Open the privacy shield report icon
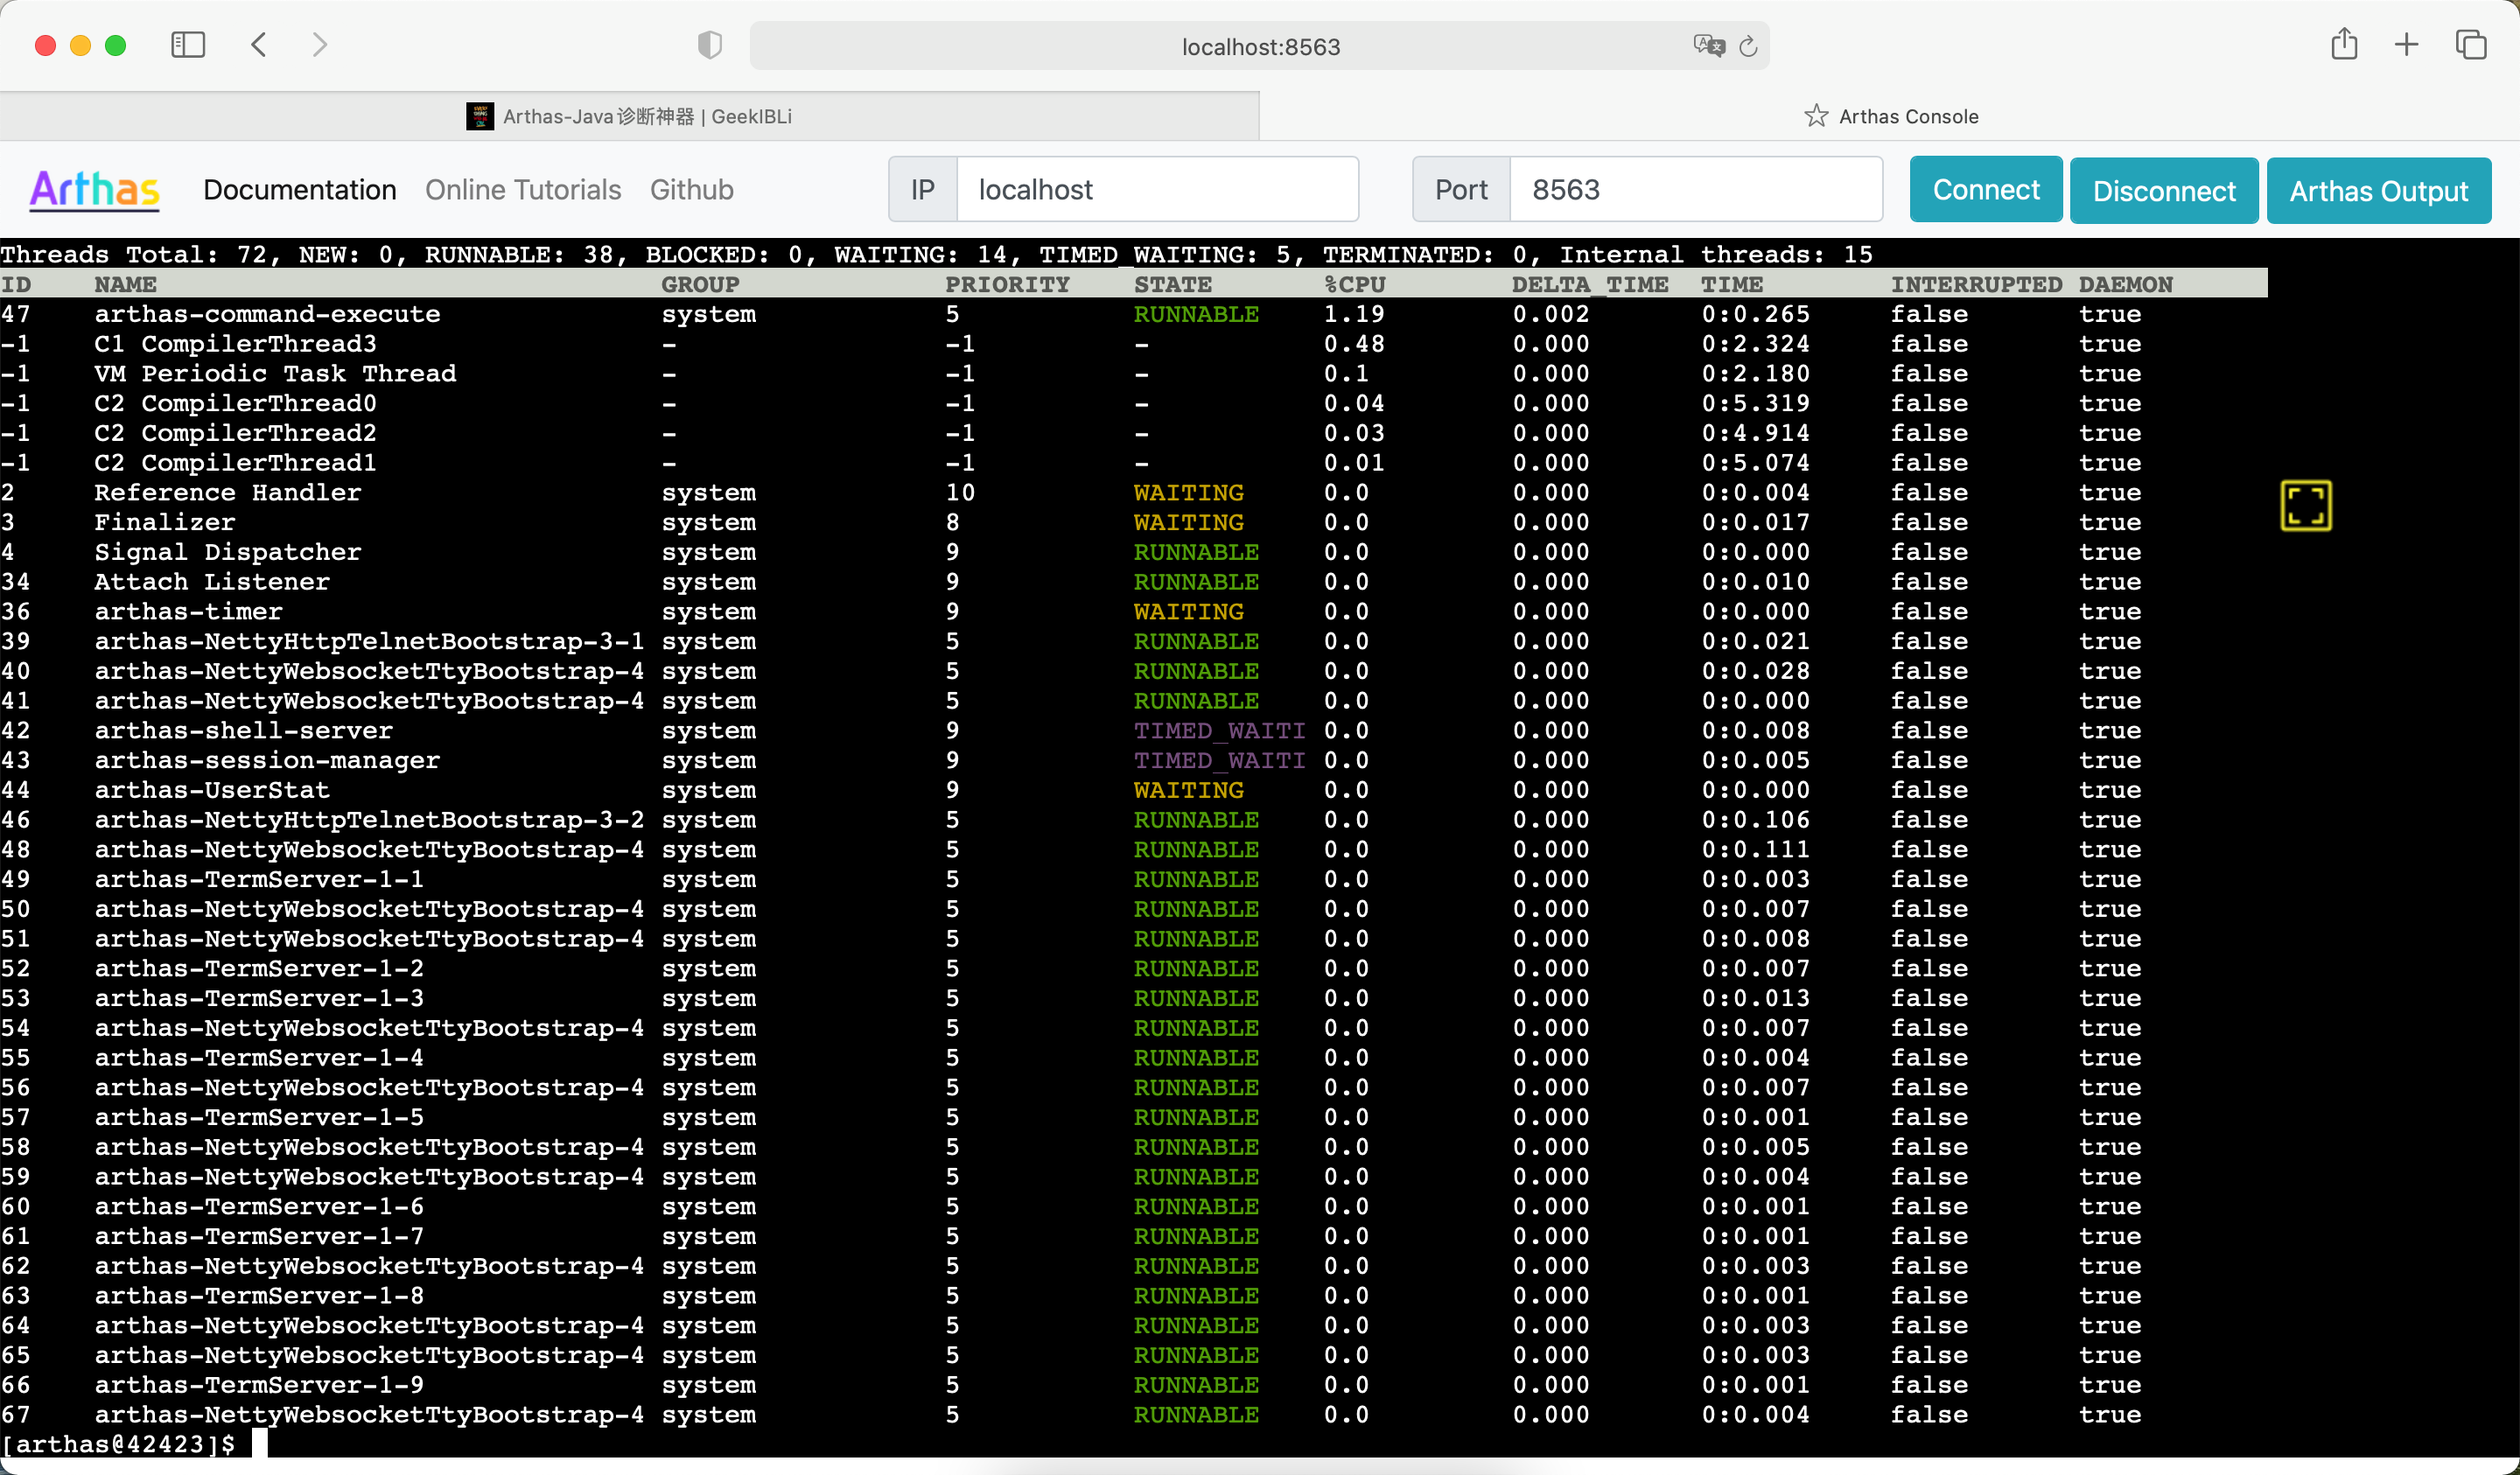2520x1475 pixels. click(x=709, y=45)
